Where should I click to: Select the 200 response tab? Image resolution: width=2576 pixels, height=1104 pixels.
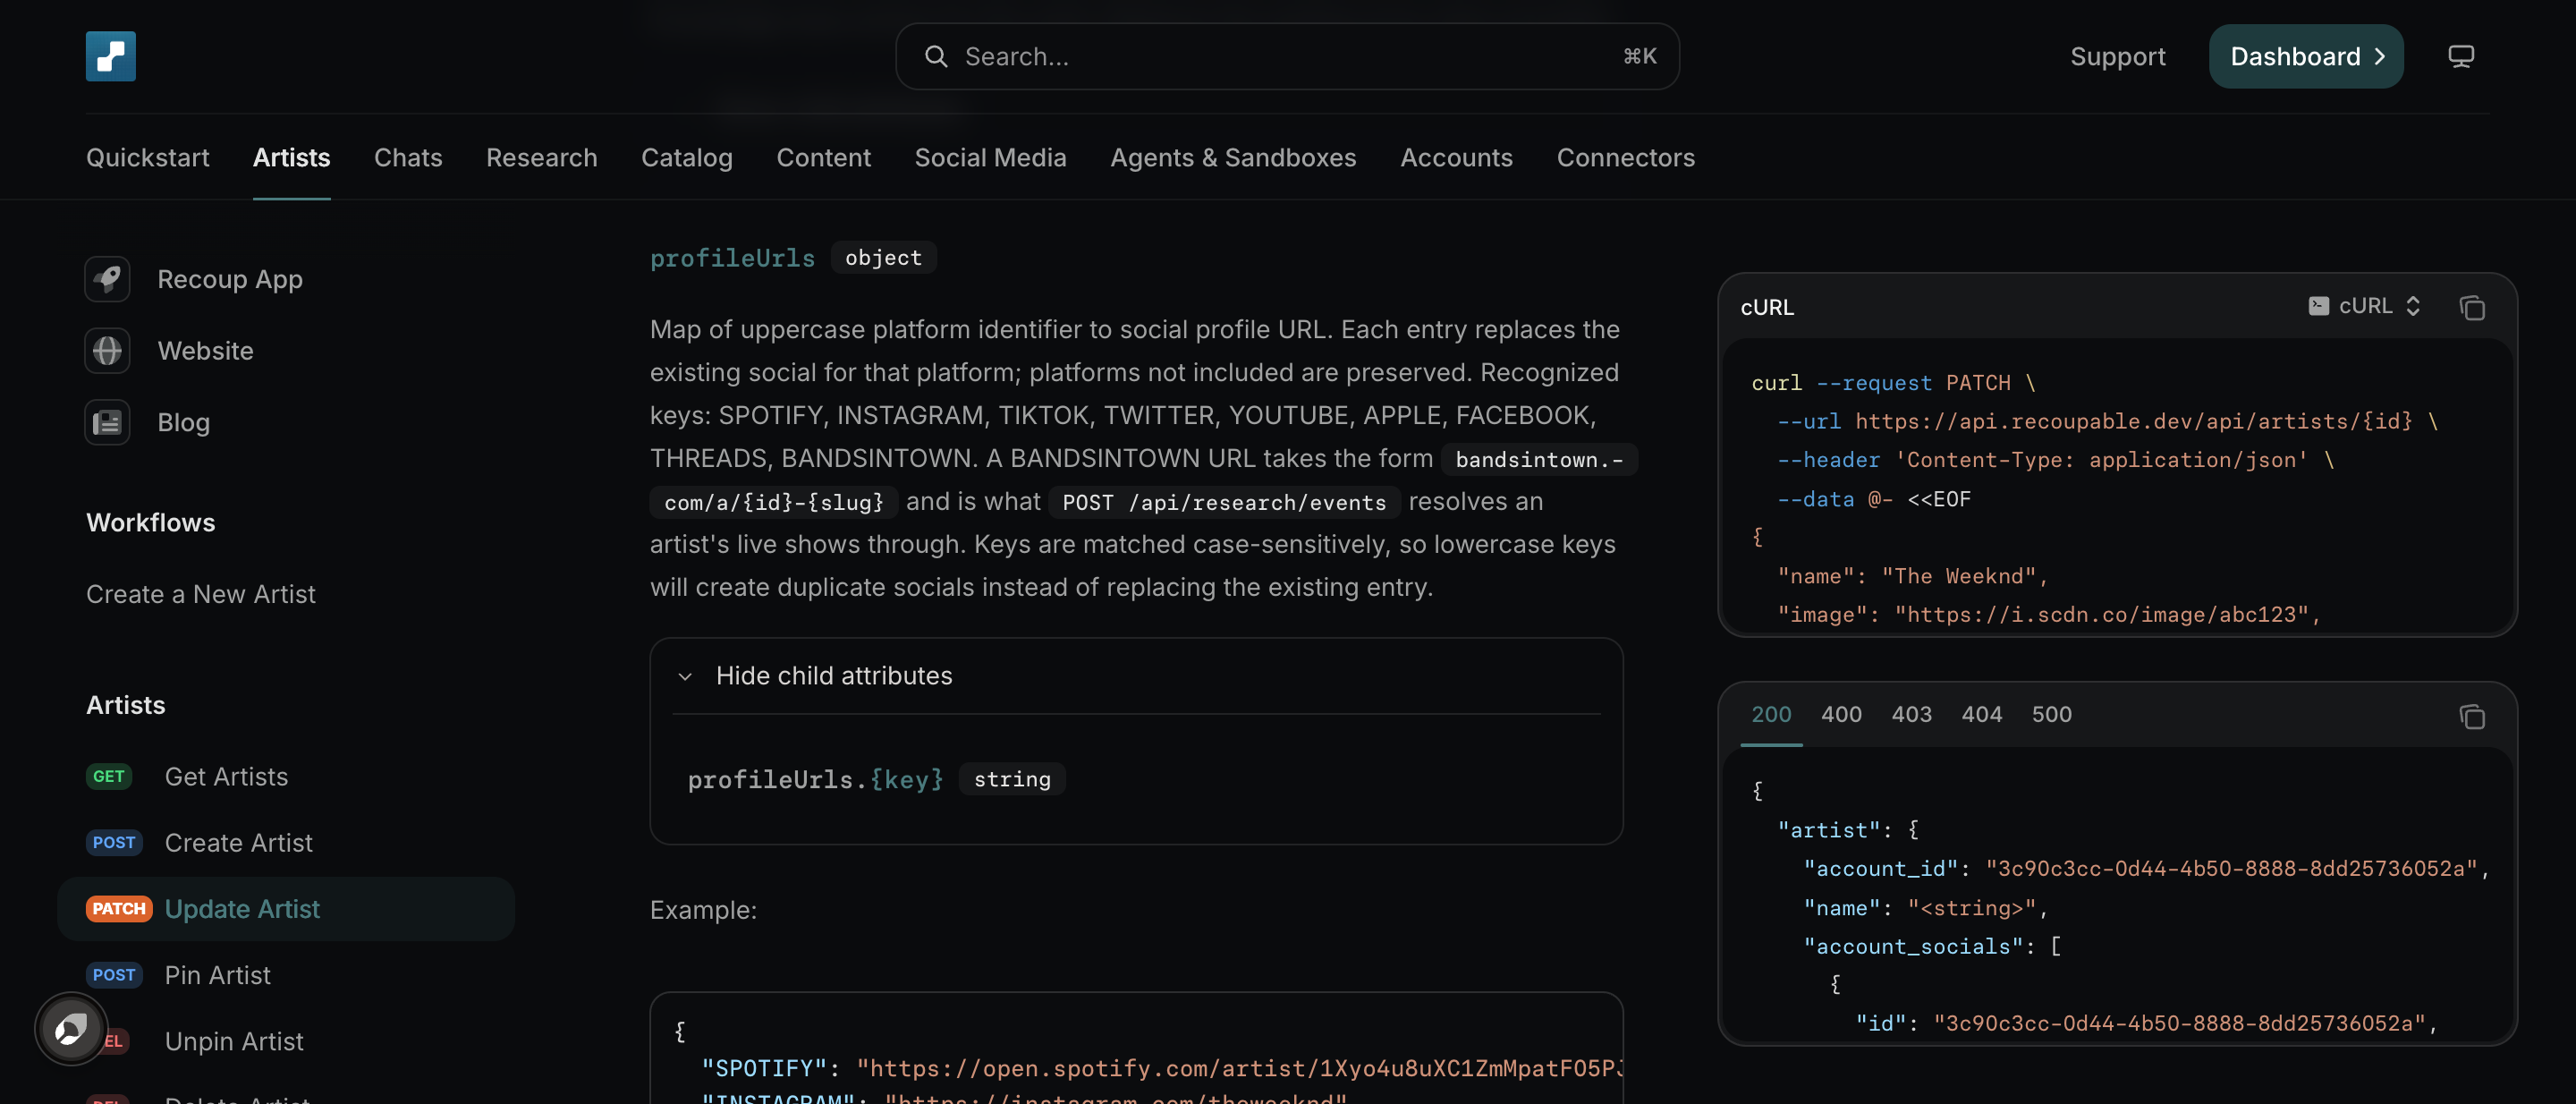point(1771,714)
